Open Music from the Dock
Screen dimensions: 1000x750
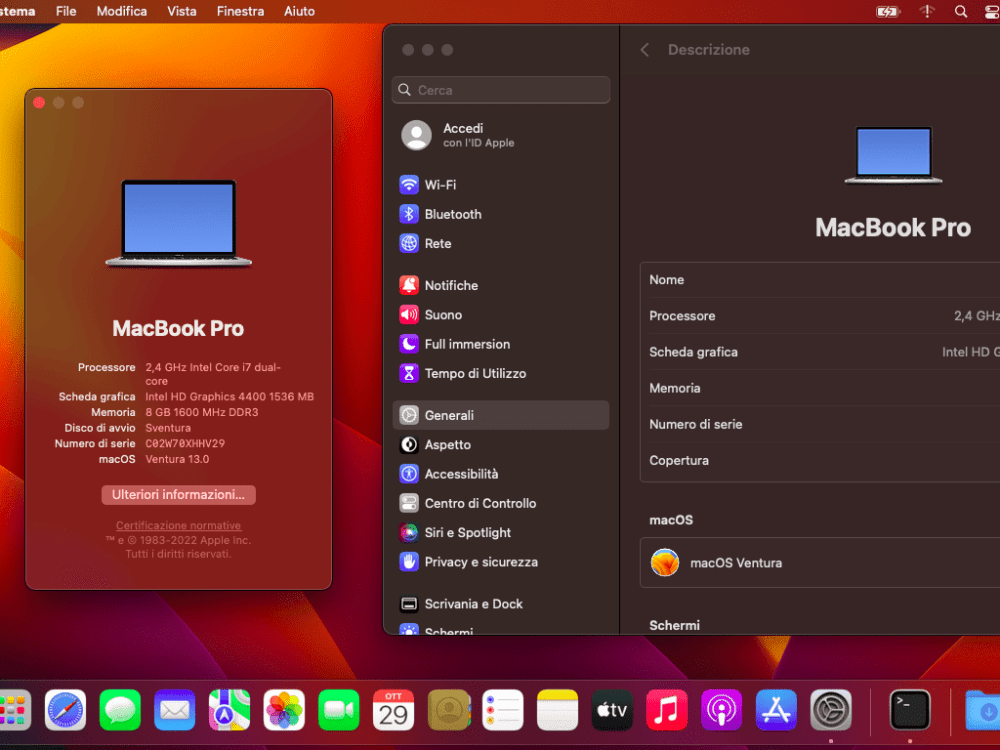[666, 710]
